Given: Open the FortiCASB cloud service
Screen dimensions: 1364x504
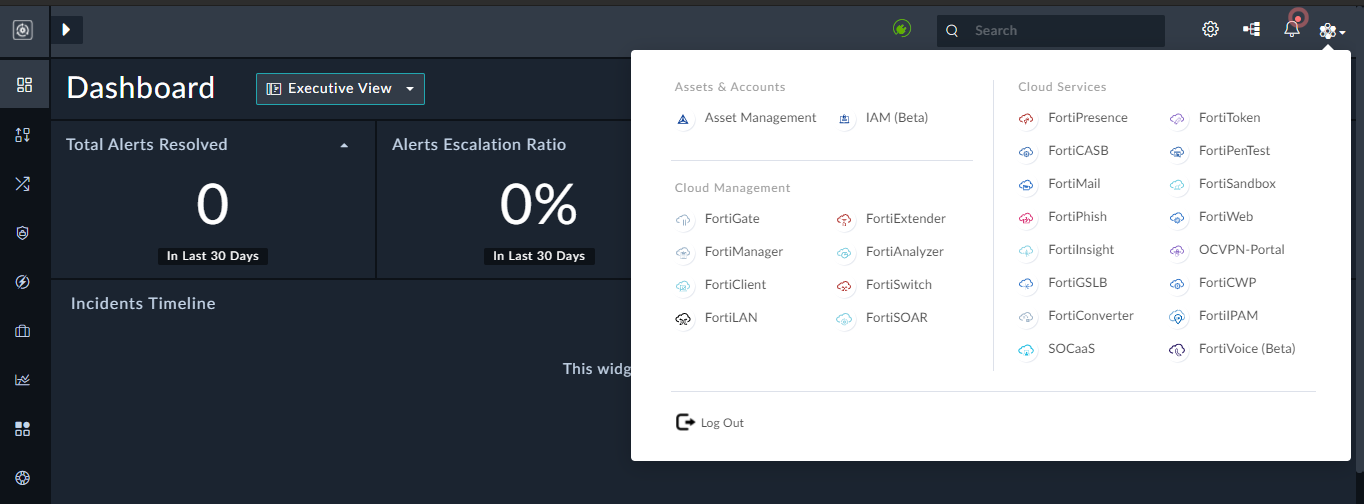Looking at the screenshot, I should pyautogui.click(x=1078, y=151).
